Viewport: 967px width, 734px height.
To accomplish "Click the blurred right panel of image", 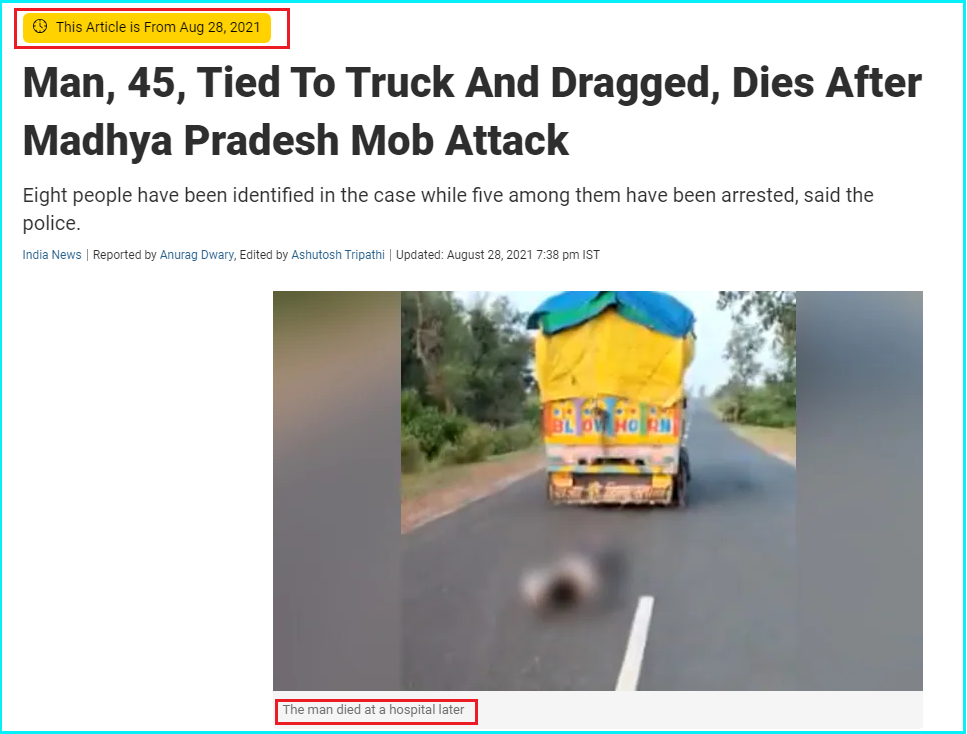I will tap(859, 491).
